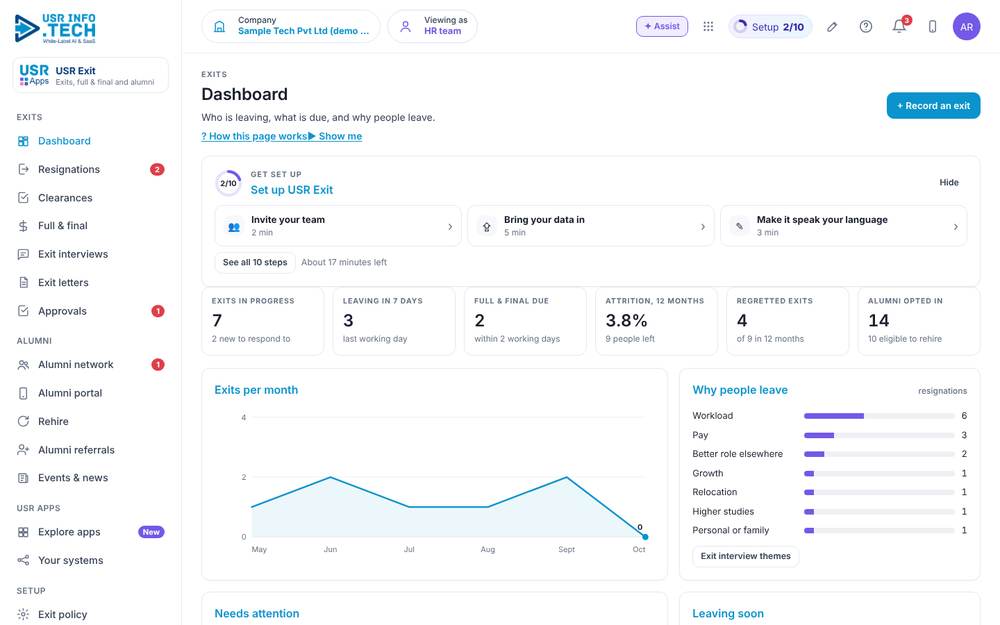Click the edit pencil icon in header
The image size is (1000, 625).
click(832, 27)
